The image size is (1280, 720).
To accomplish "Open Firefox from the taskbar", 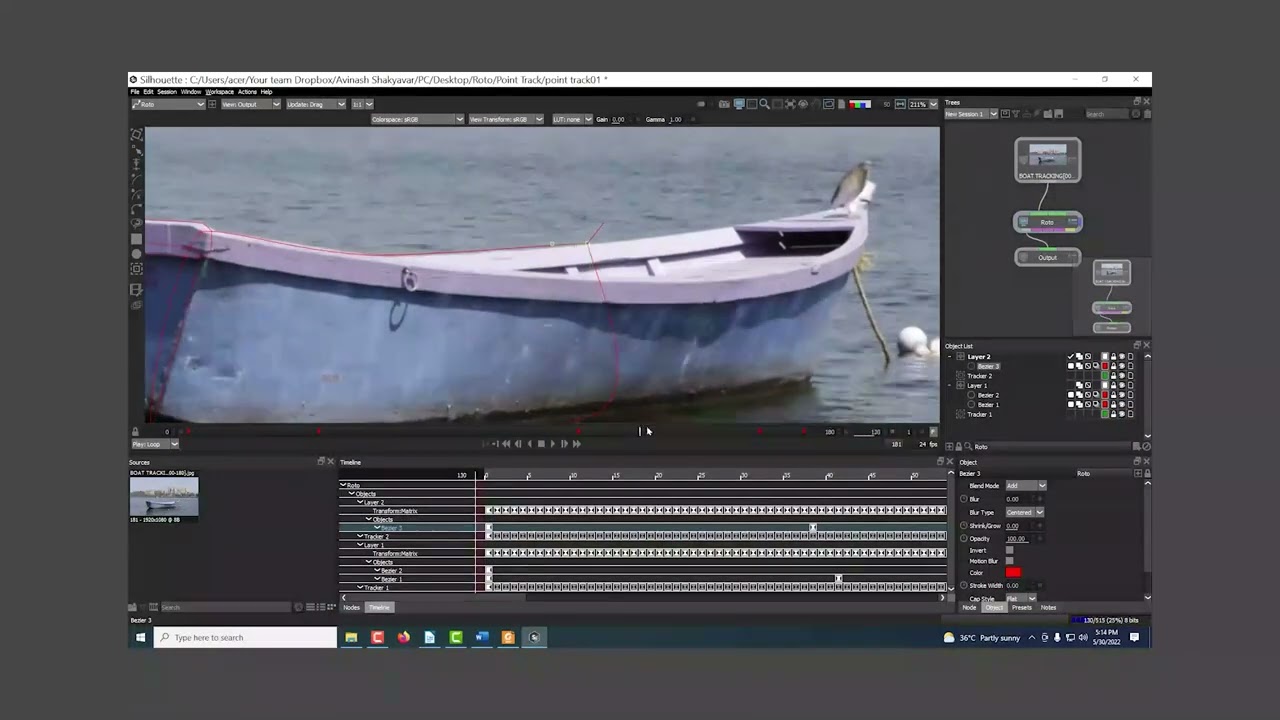I will tap(403, 637).
